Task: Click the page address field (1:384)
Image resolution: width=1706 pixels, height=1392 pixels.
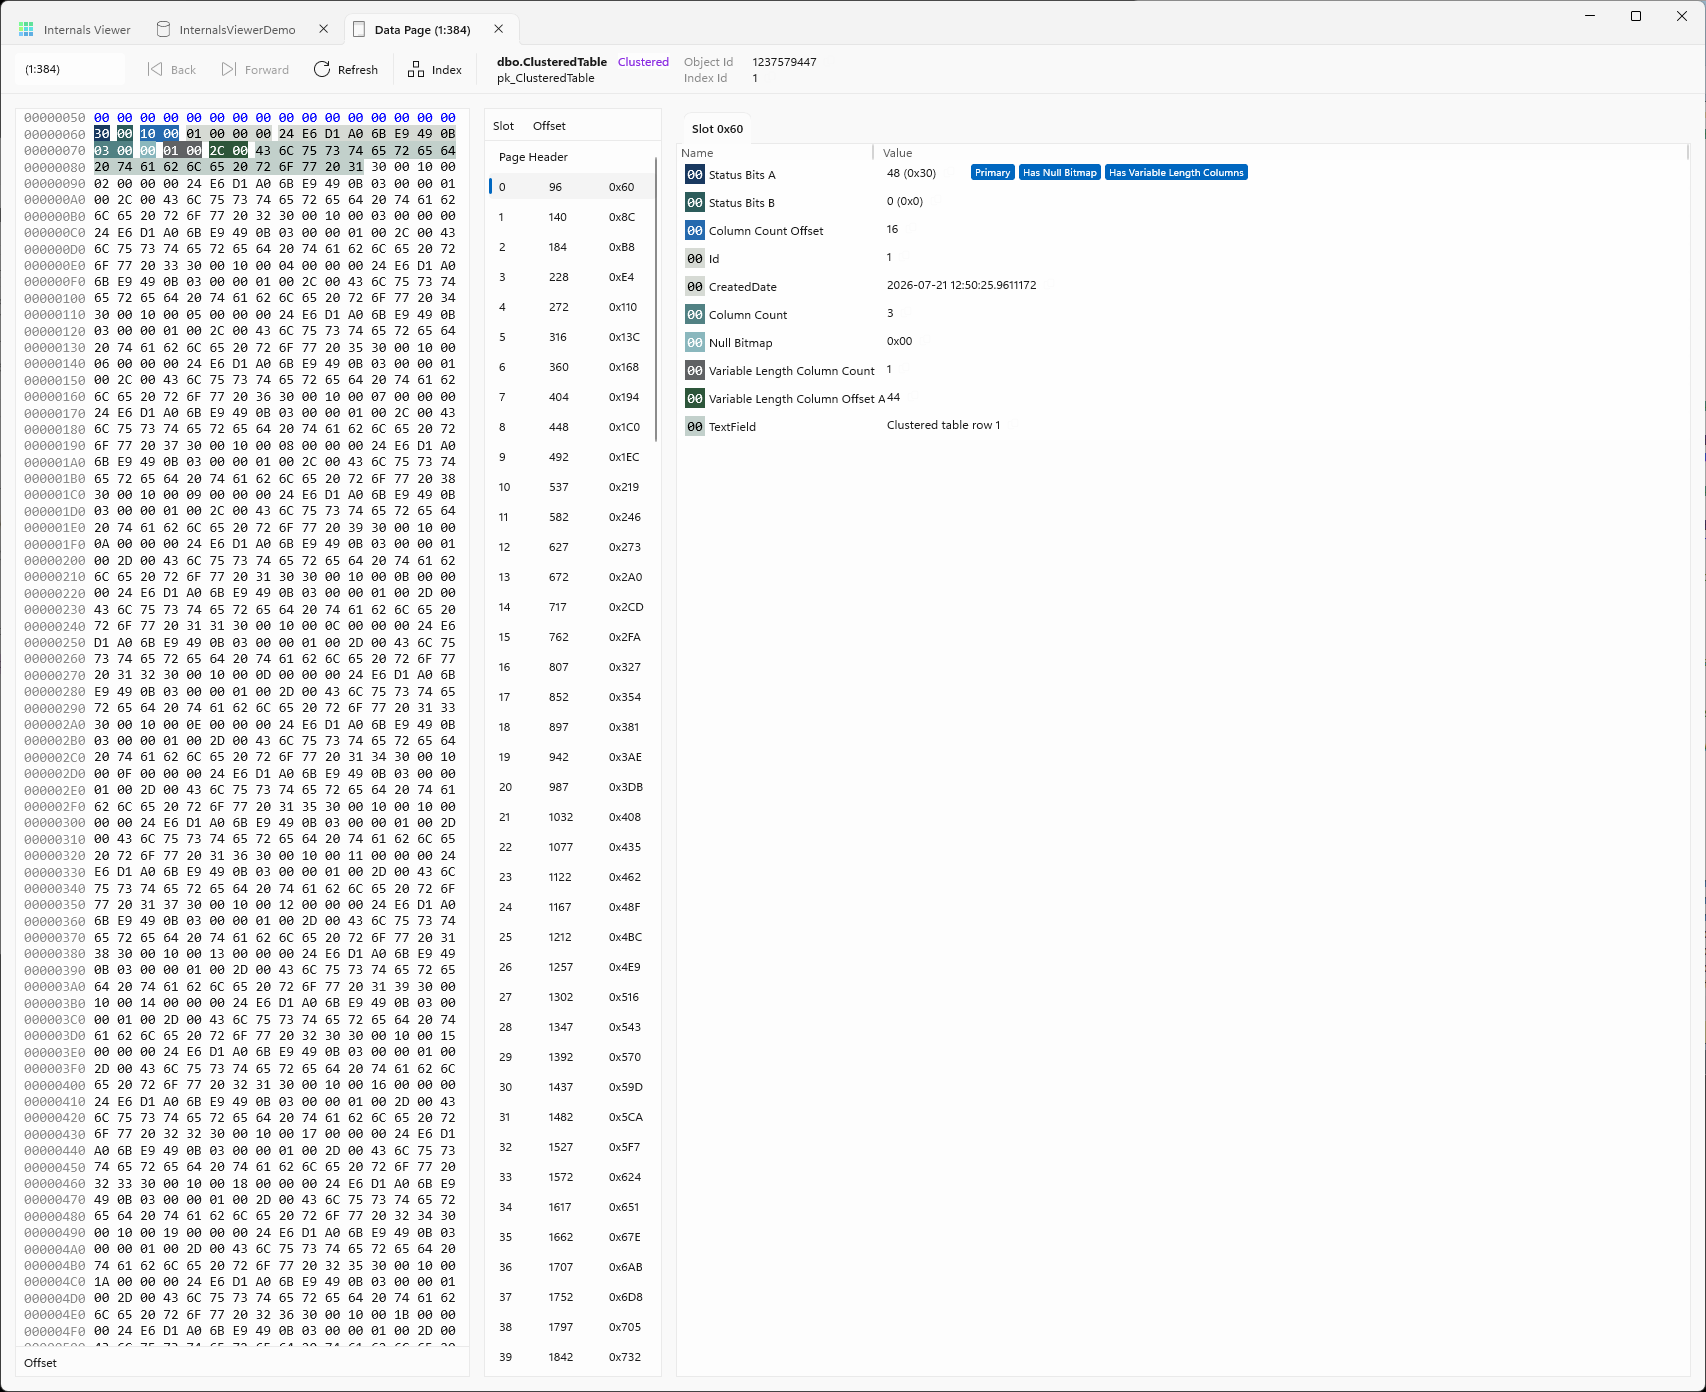Action: point(70,69)
